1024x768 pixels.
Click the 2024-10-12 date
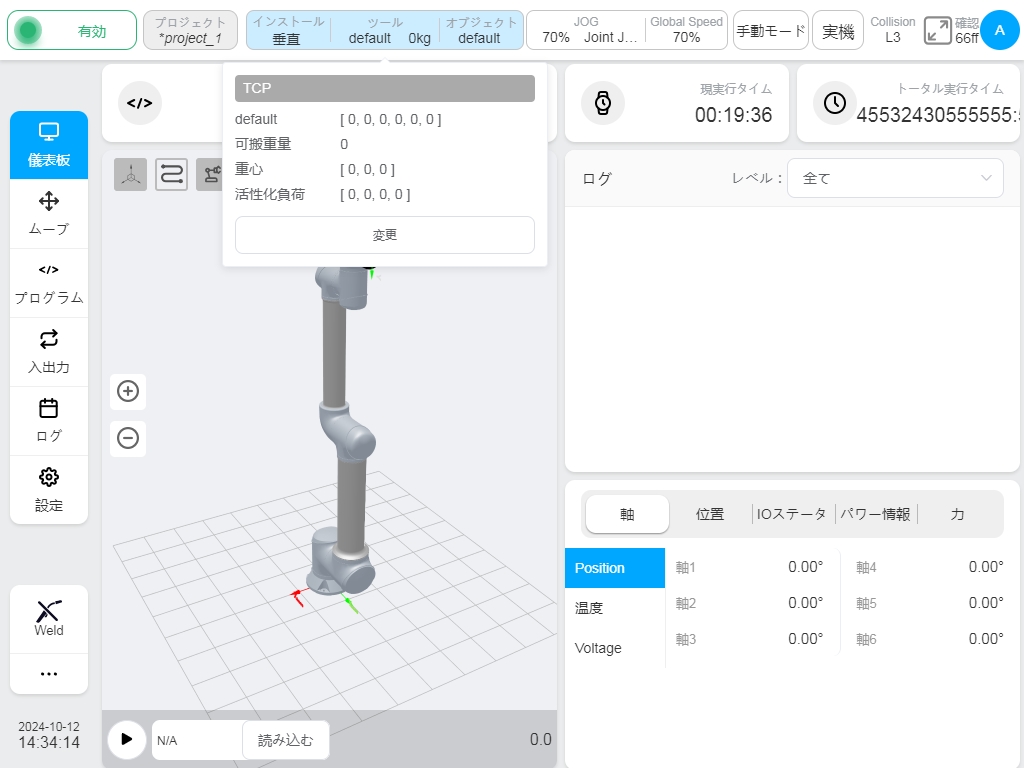49,727
